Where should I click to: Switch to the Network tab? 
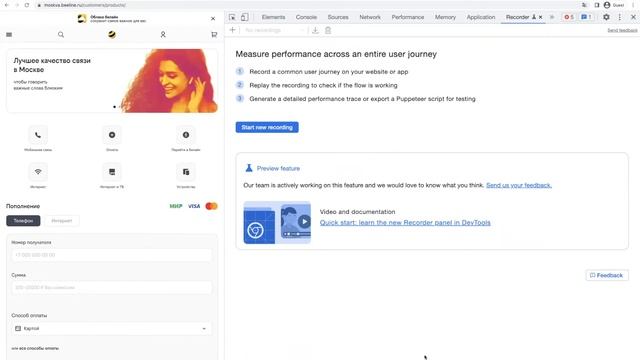point(370,17)
